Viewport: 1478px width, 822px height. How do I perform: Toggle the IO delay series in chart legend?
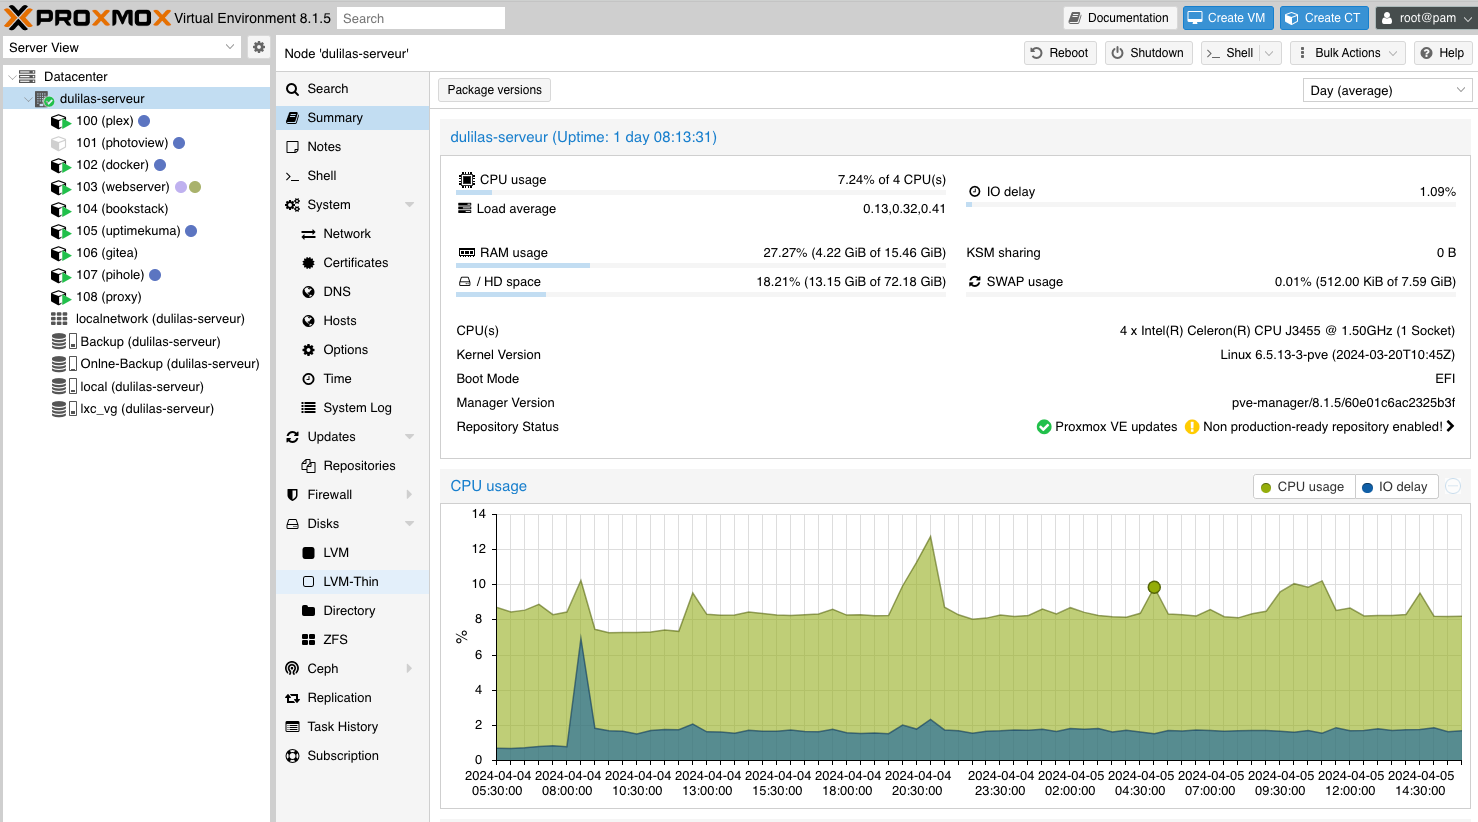point(1396,487)
